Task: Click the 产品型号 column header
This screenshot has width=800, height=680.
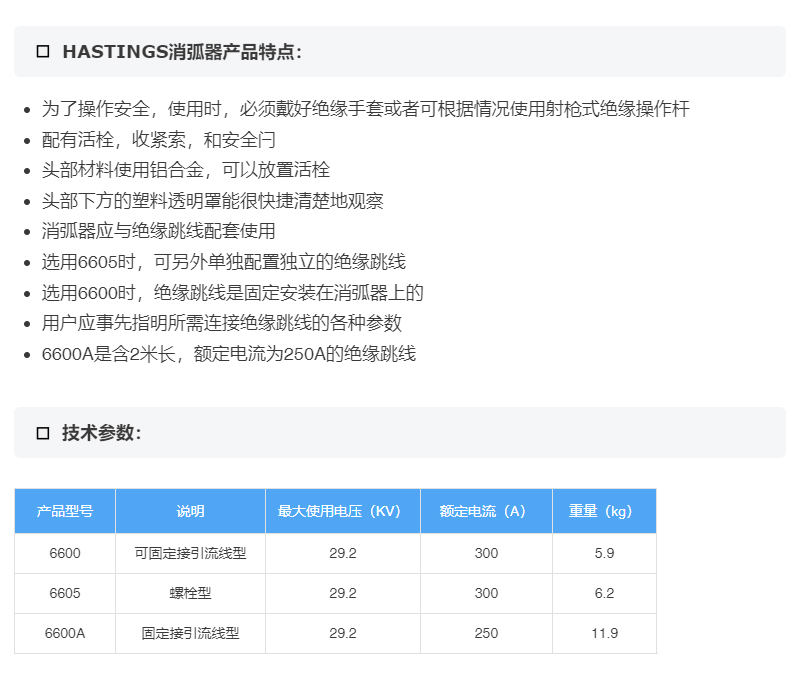Action: (65, 511)
